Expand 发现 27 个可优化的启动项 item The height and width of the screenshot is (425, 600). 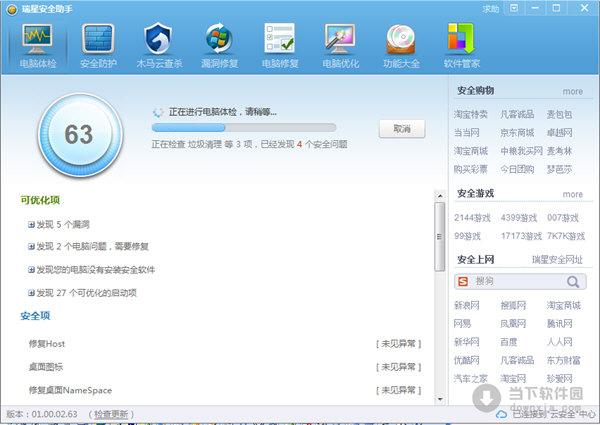click(x=31, y=293)
